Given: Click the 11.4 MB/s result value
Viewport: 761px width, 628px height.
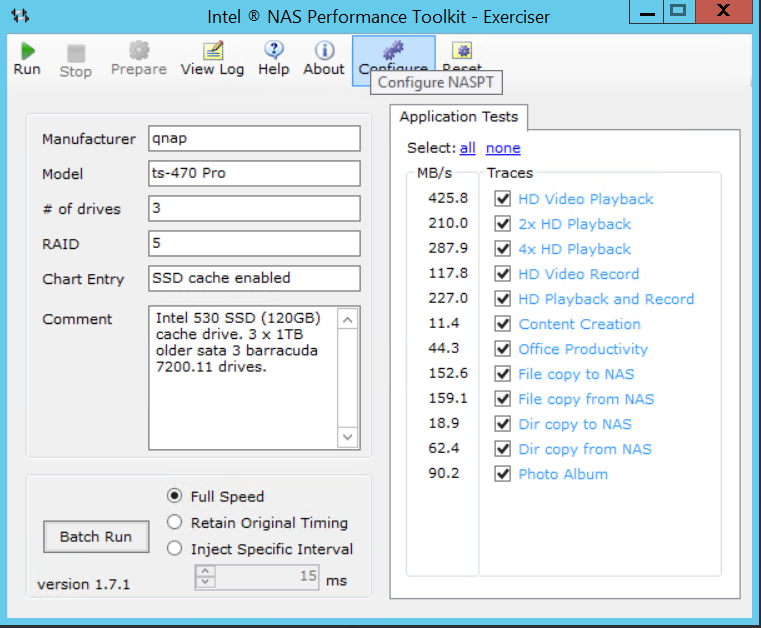Looking at the screenshot, I should pyautogui.click(x=444, y=323).
